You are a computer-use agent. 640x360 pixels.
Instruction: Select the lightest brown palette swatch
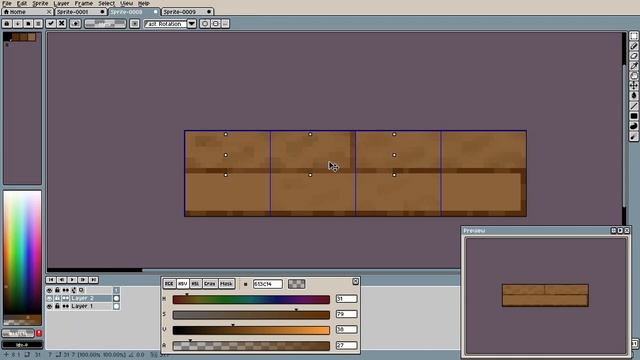click(x=31, y=37)
